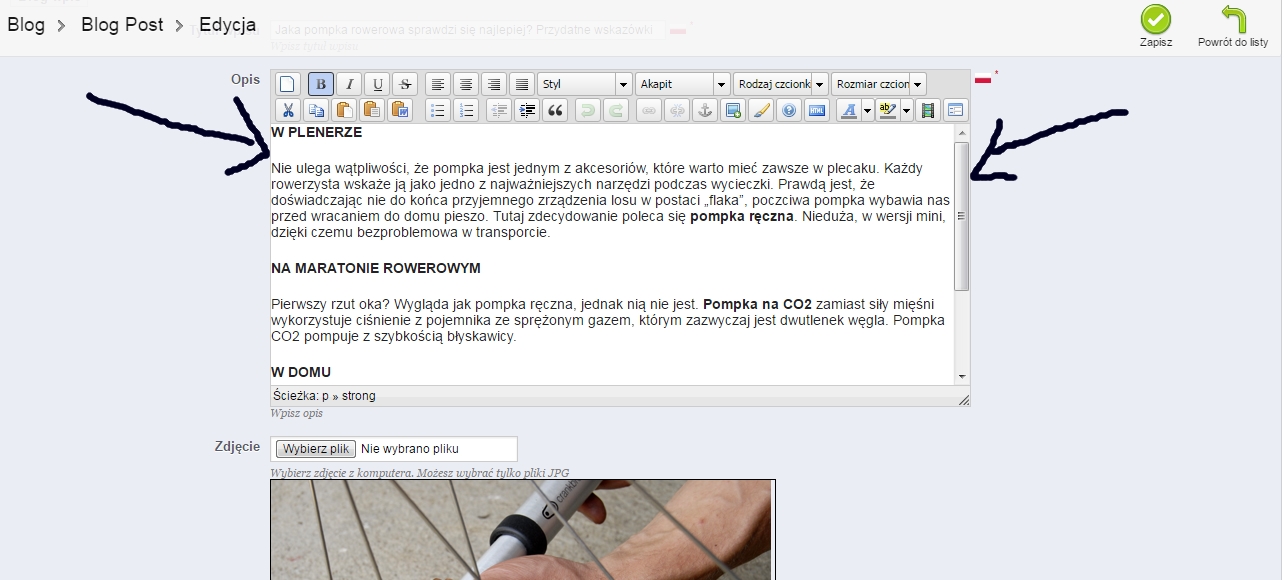Insert an anchor
Image resolution: width=1284 pixels, height=580 pixels.
click(705, 110)
